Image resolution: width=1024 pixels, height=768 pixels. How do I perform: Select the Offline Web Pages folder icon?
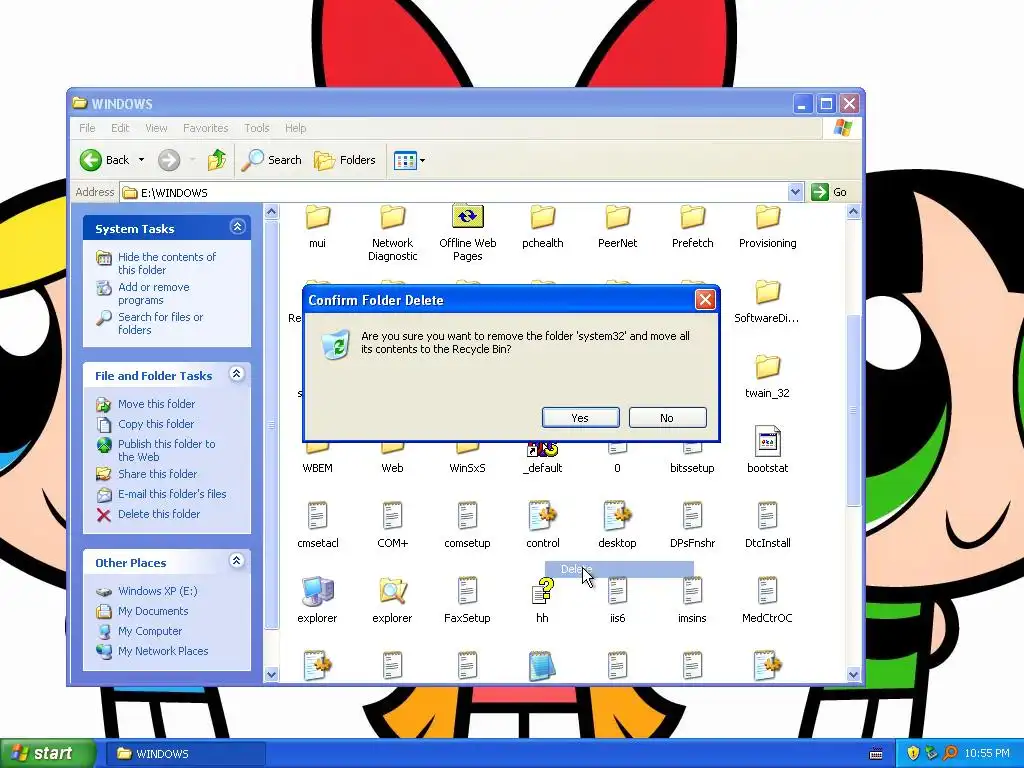click(x=468, y=217)
